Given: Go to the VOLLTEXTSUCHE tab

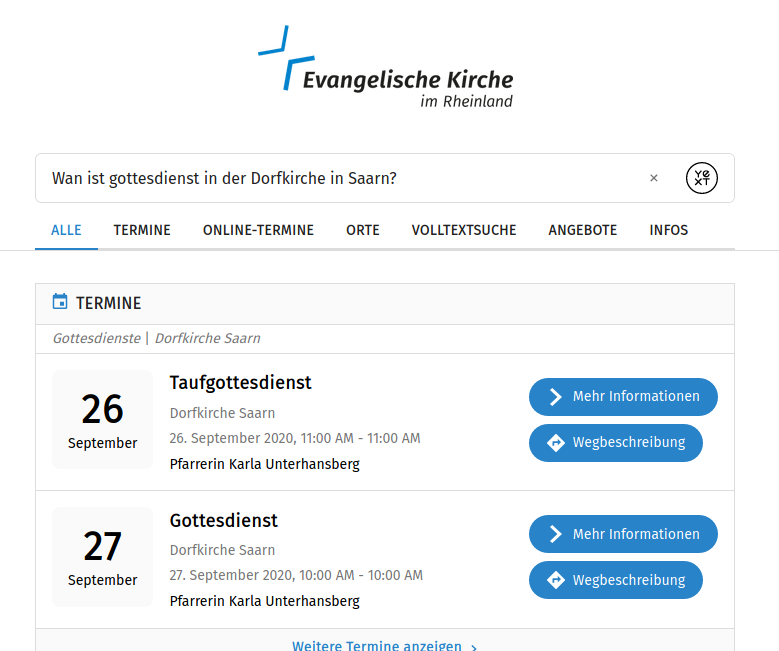Looking at the screenshot, I should [464, 230].
